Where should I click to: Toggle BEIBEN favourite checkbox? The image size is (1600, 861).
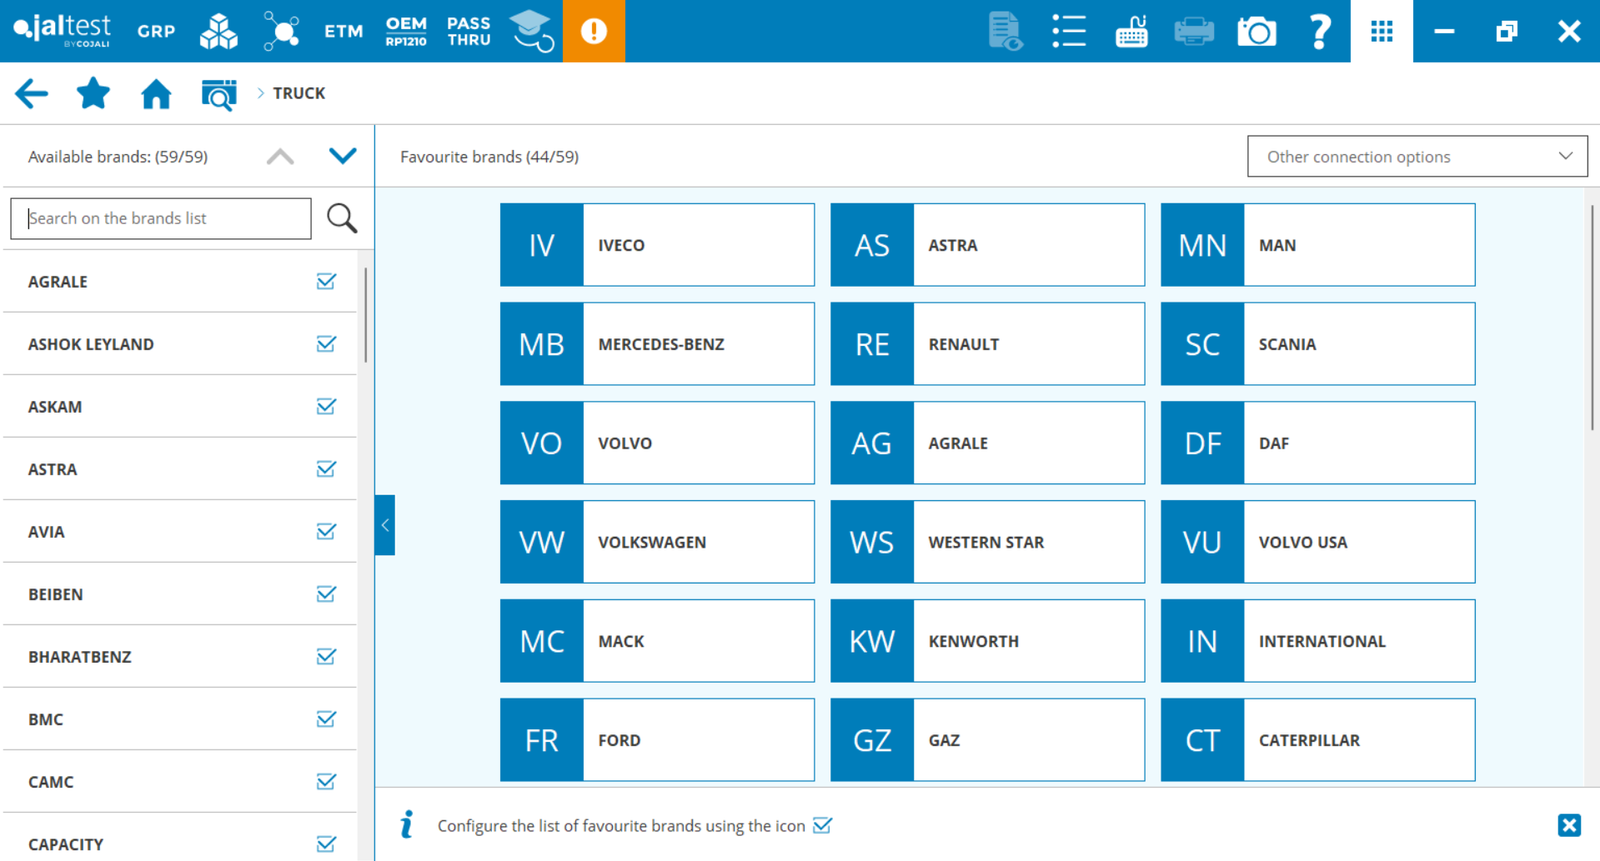point(326,594)
